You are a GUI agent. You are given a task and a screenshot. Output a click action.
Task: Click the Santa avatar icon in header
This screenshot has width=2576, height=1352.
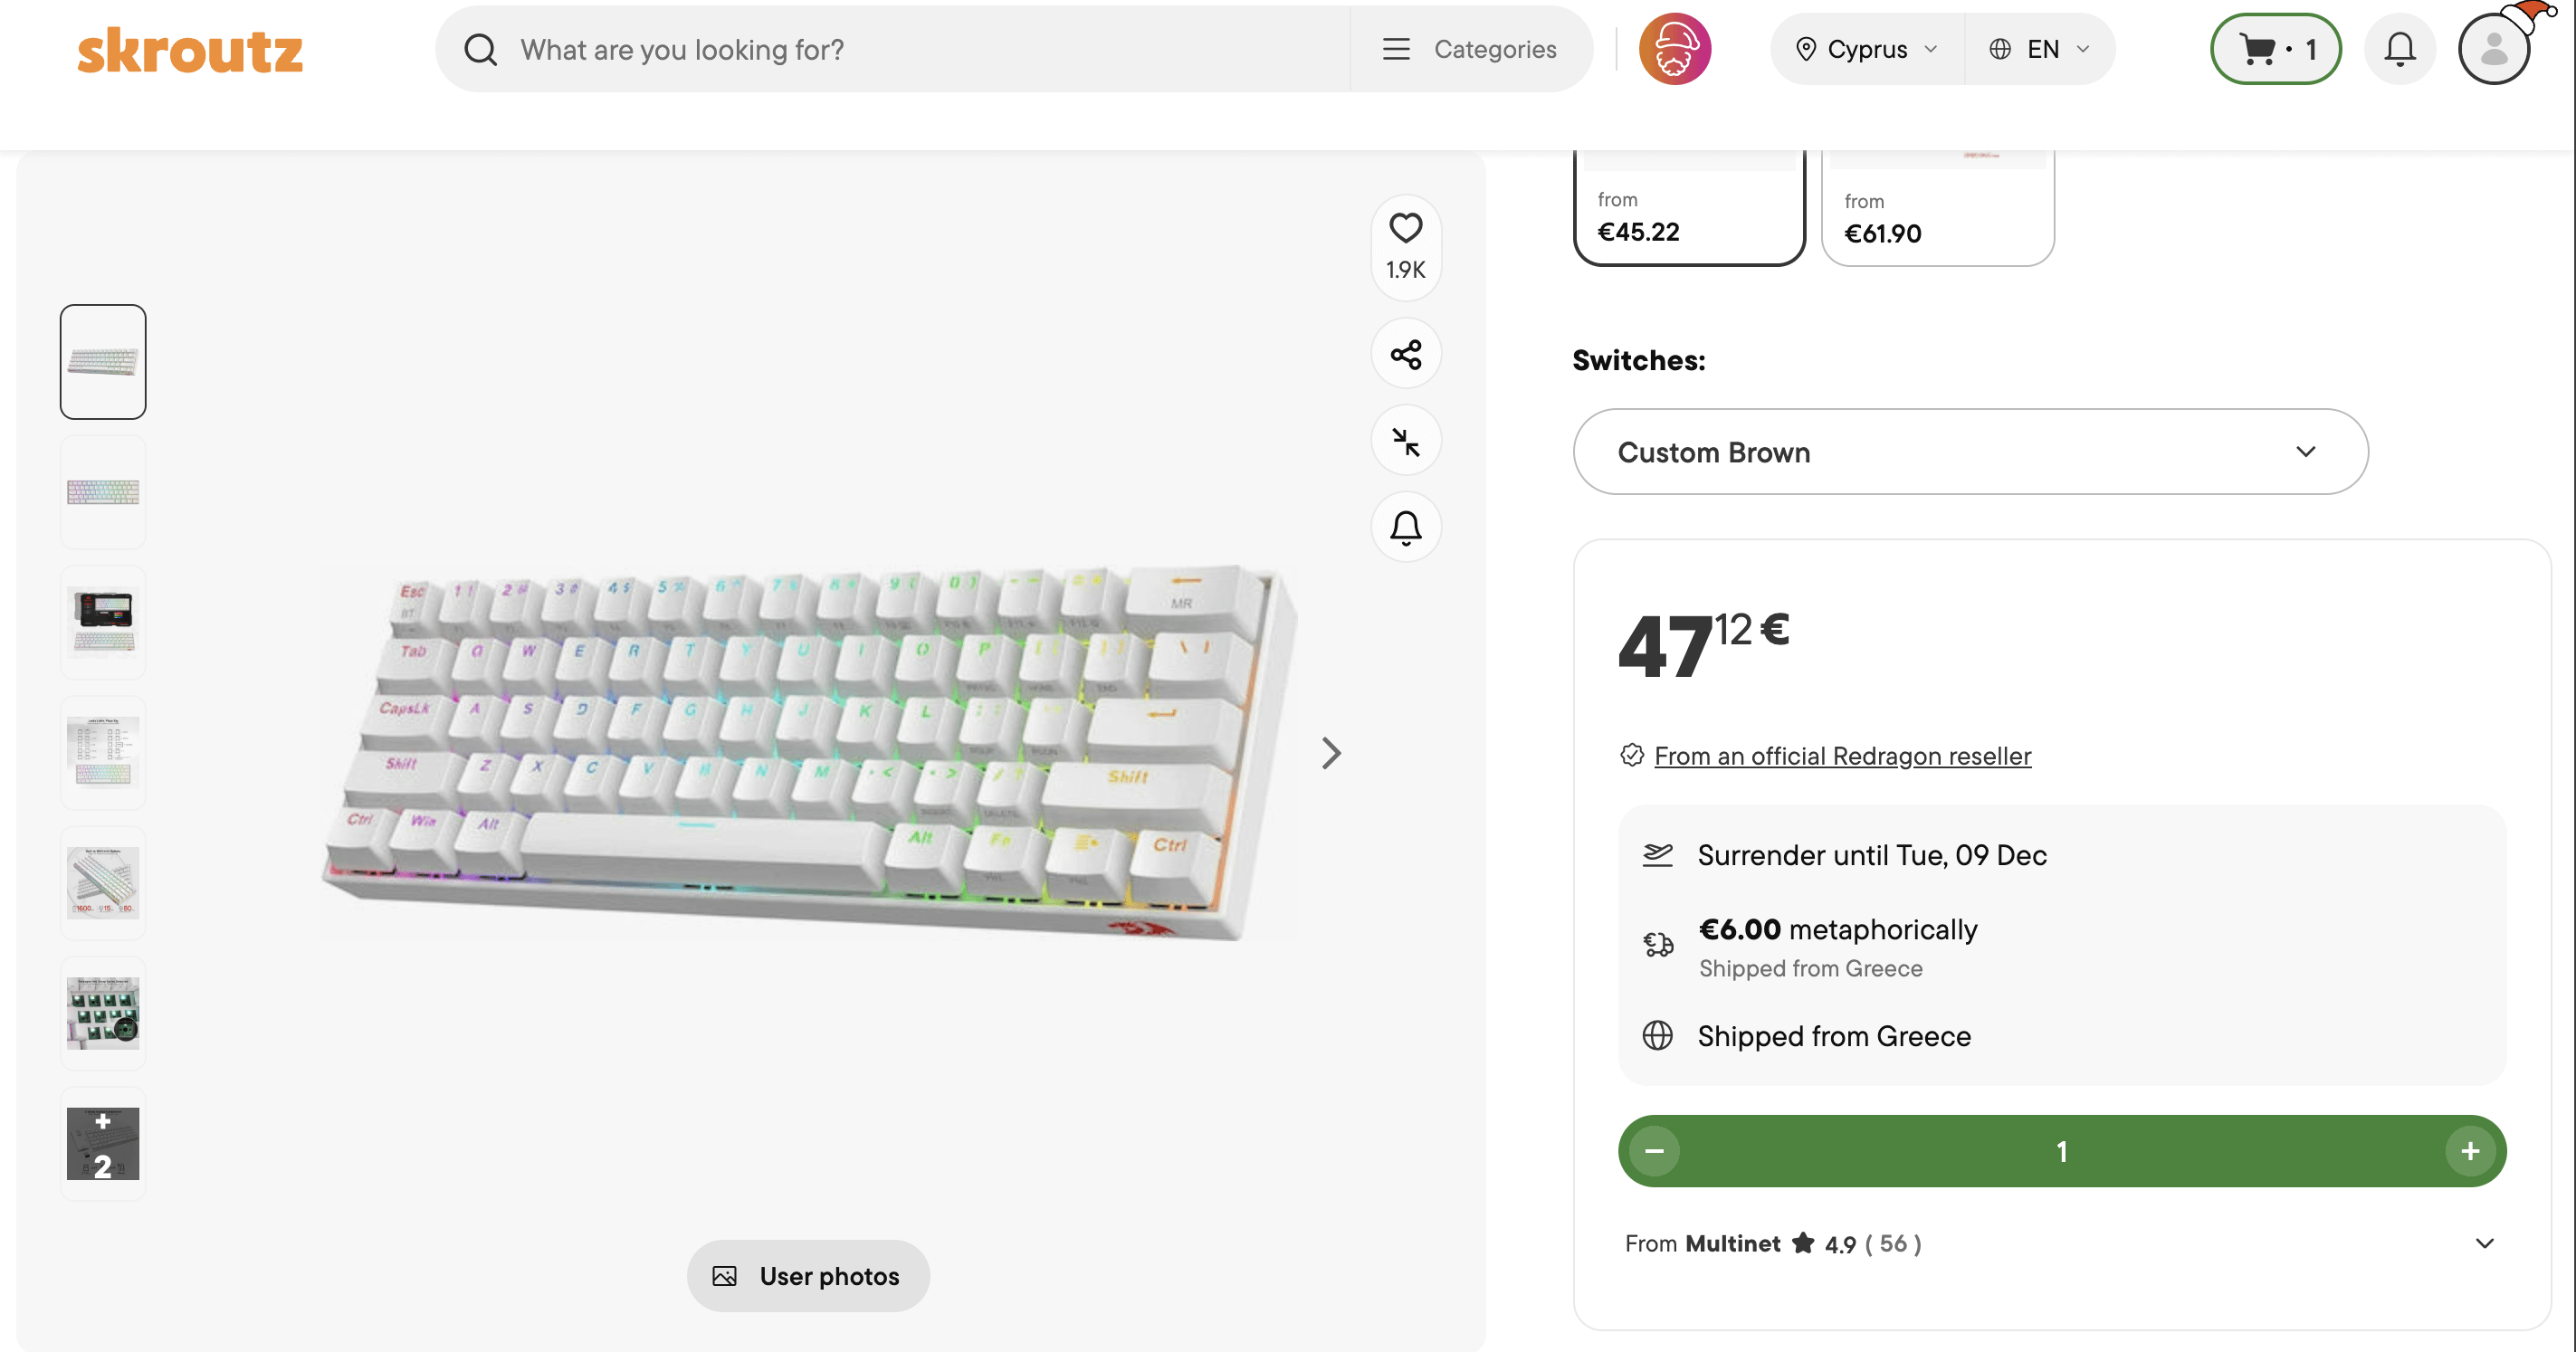[x=1674, y=49]
